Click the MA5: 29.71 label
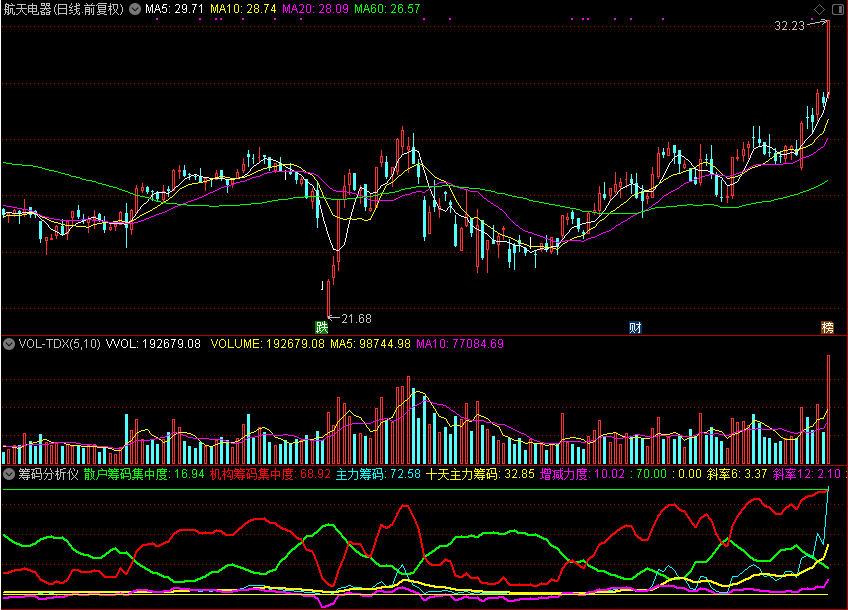848x610 pixels. [x=174, y=9]
